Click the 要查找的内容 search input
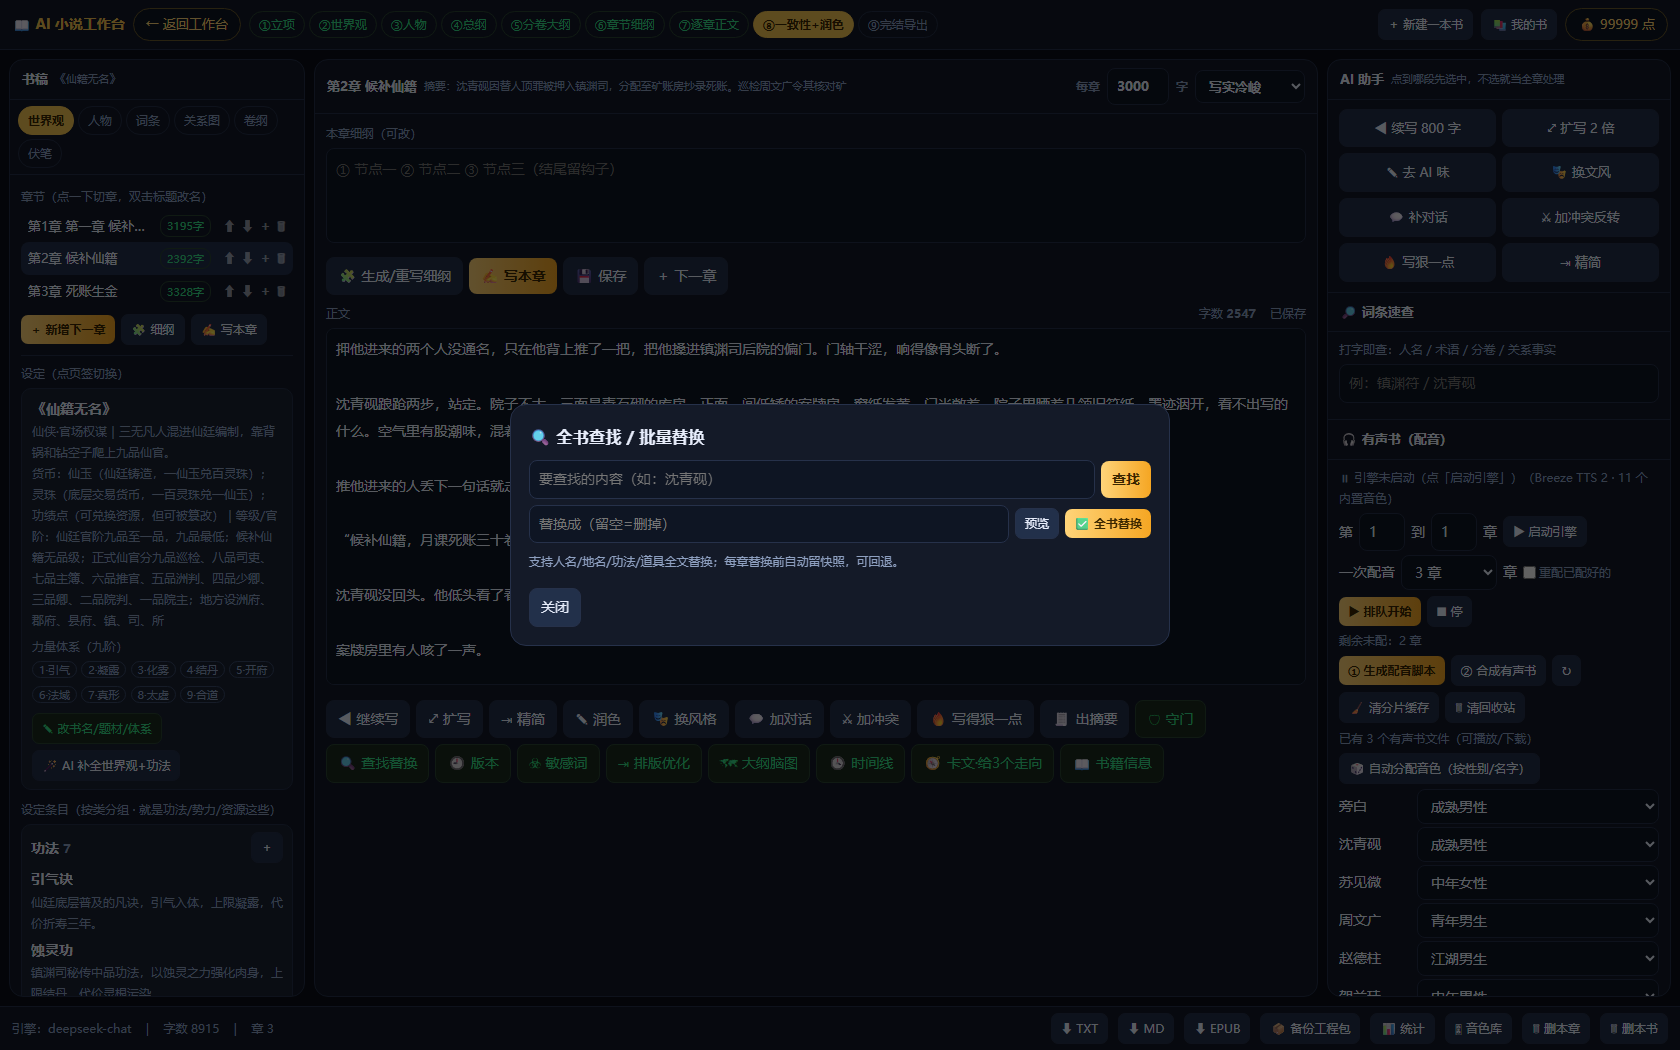 811,480
